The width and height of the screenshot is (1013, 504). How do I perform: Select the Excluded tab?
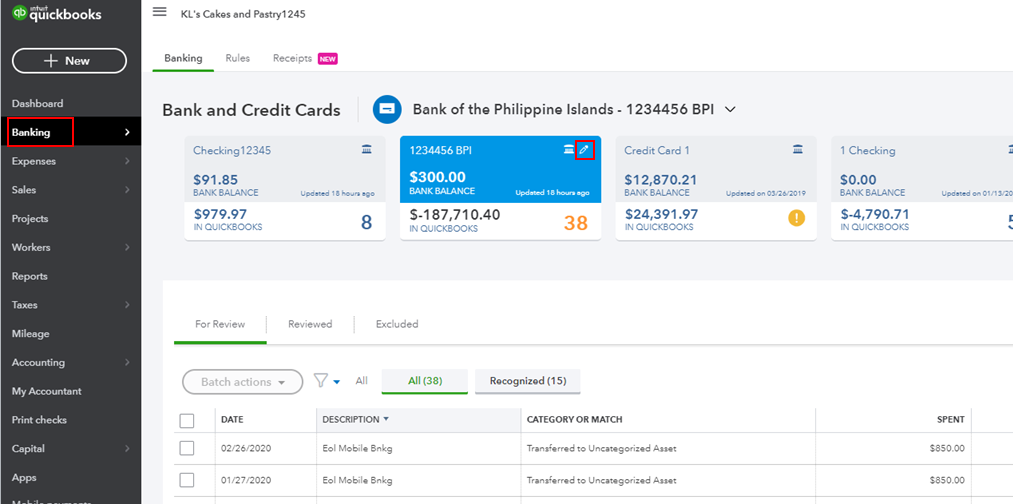tap(397, 324)
